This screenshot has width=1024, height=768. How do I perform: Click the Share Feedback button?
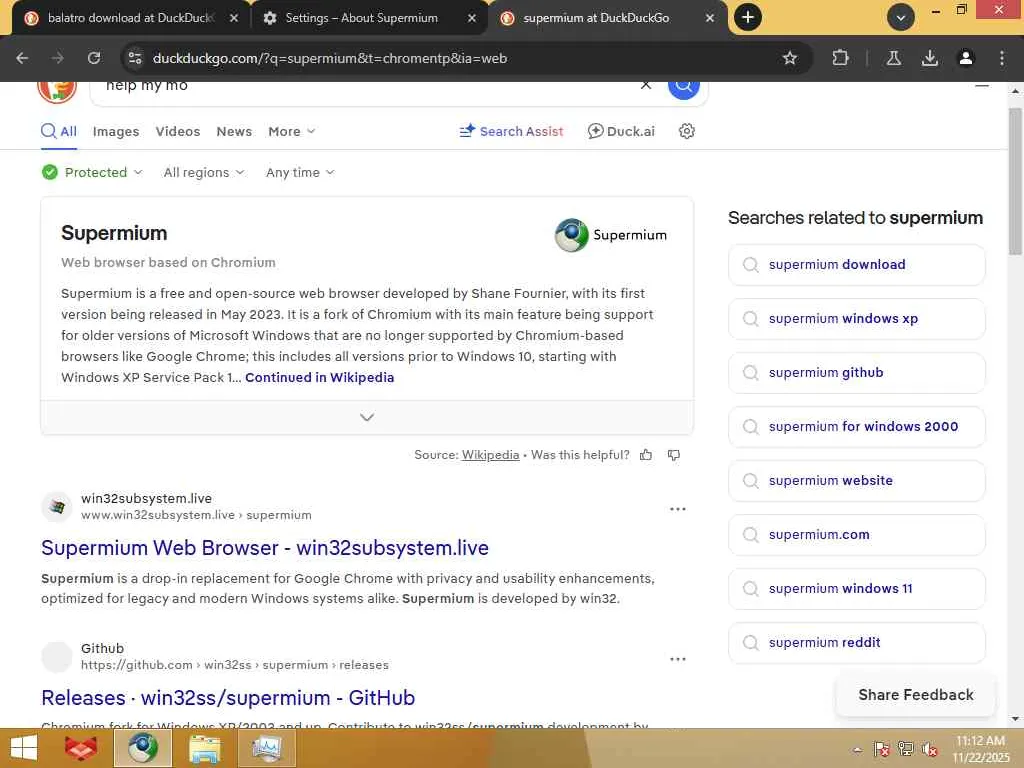point(916,695)
